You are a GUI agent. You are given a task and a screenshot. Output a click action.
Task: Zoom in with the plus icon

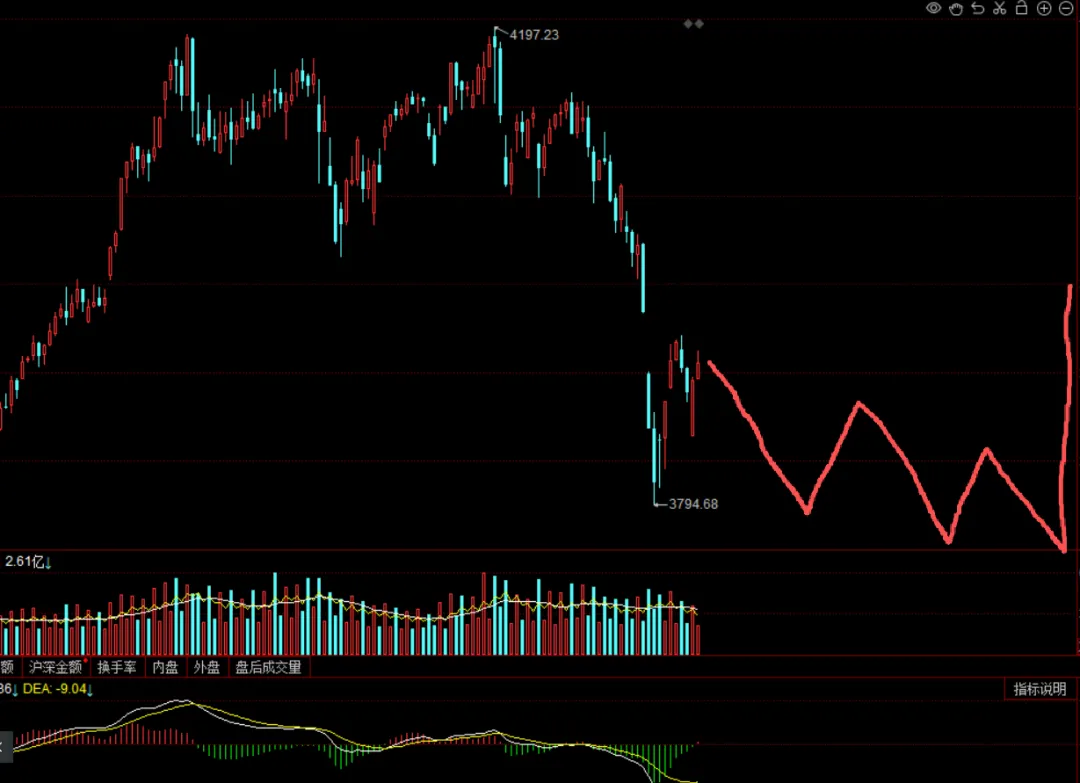click(x=1044, y=8)
